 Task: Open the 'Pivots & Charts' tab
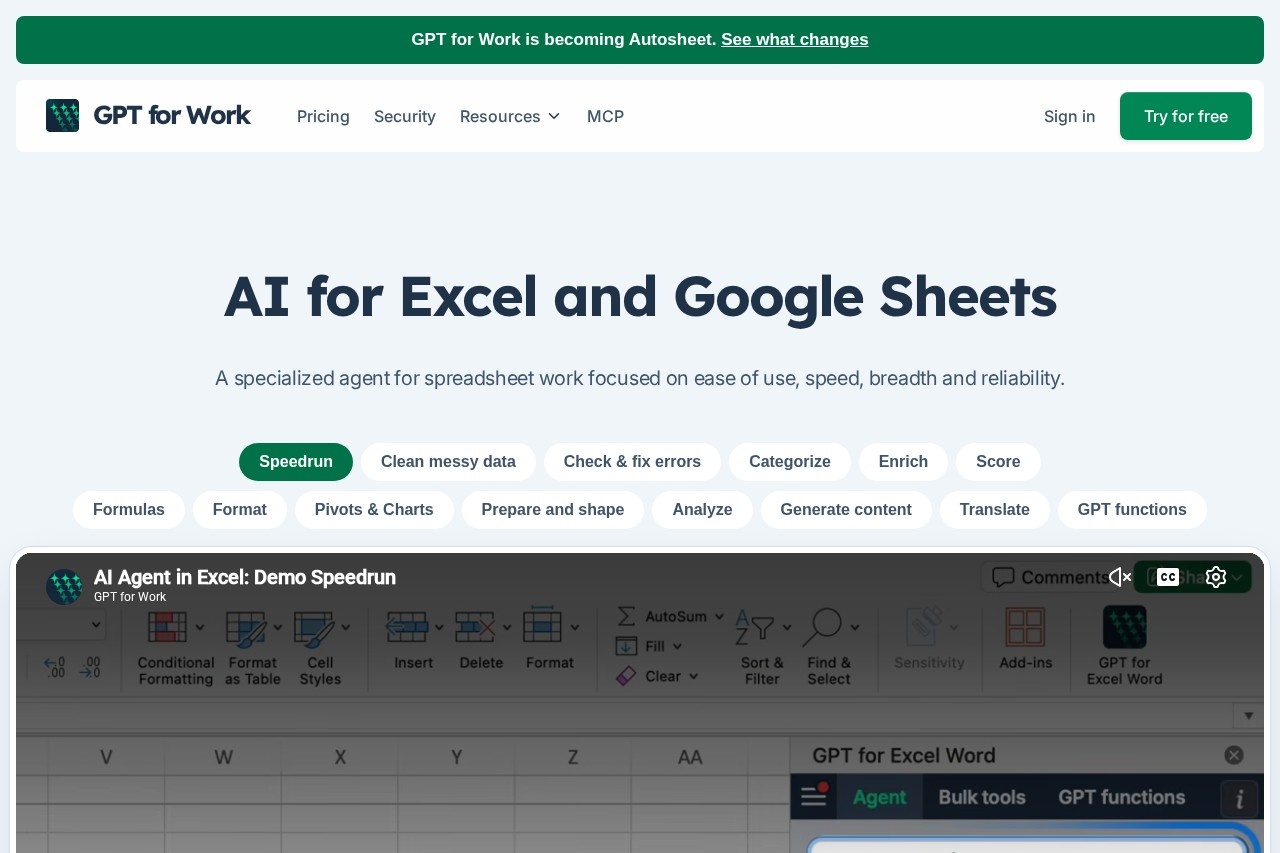[374, 510]
